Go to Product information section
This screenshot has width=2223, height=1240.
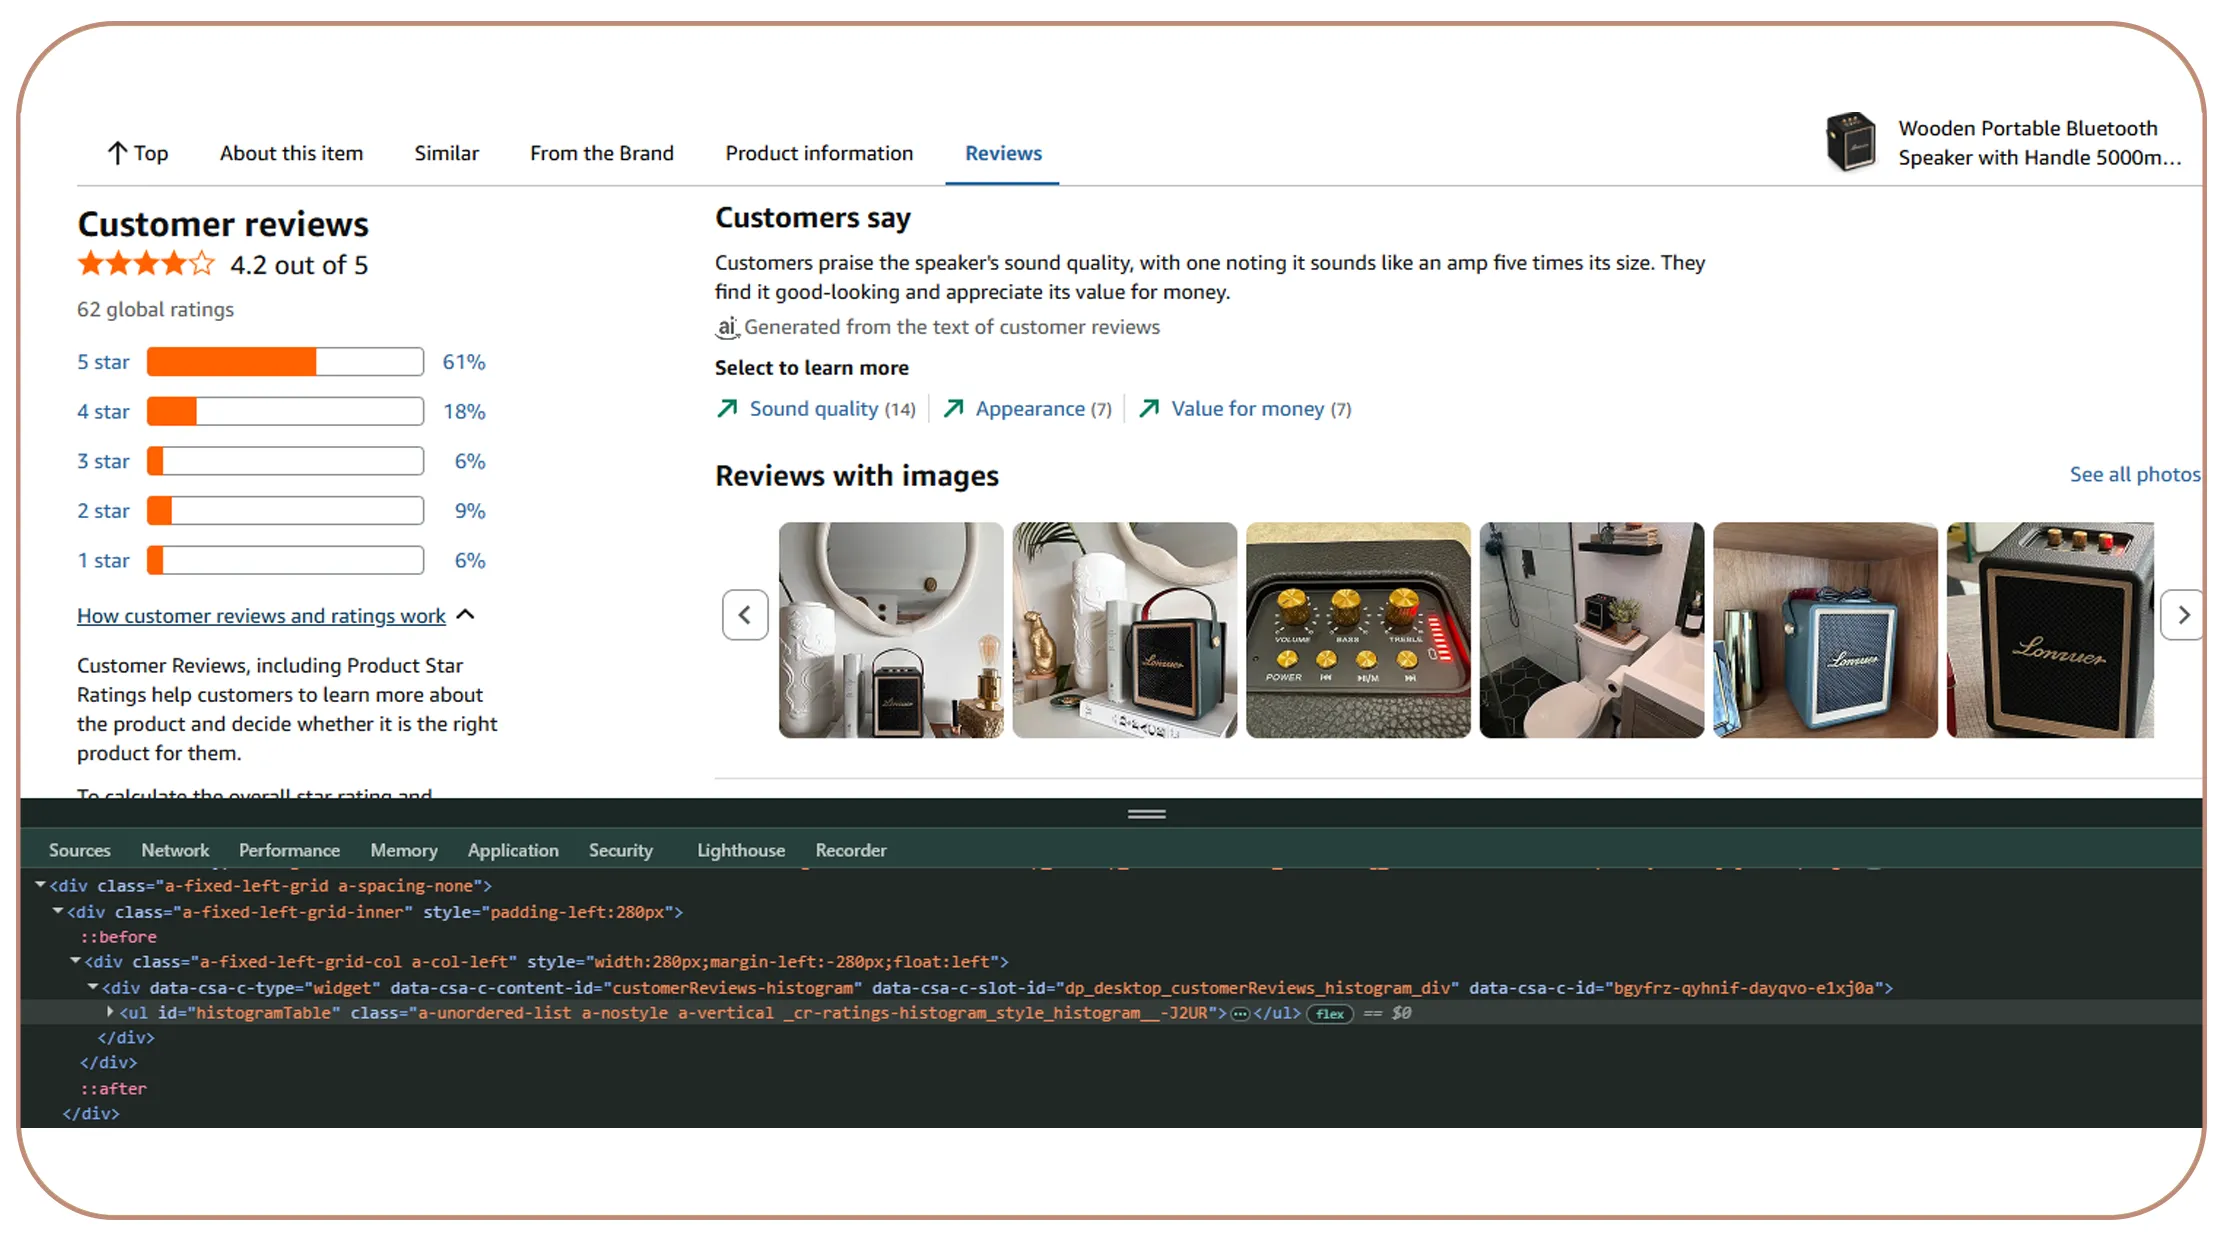tap(819, 153)
